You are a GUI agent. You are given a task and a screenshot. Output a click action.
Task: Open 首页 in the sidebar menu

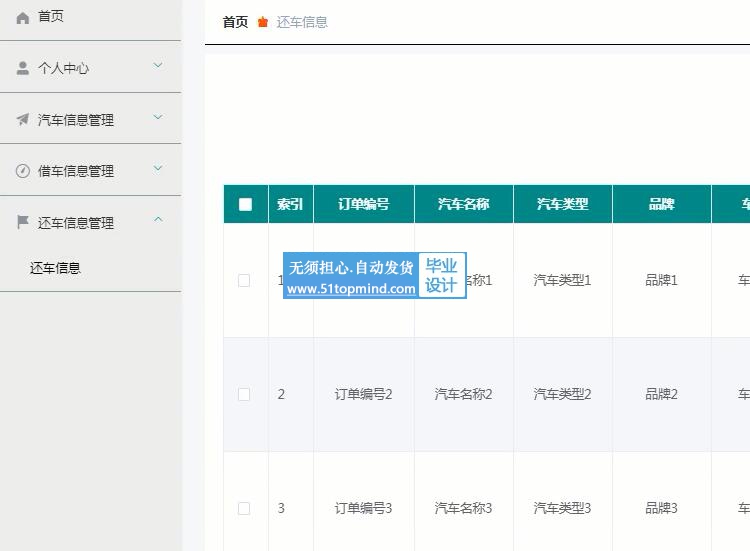50,17
